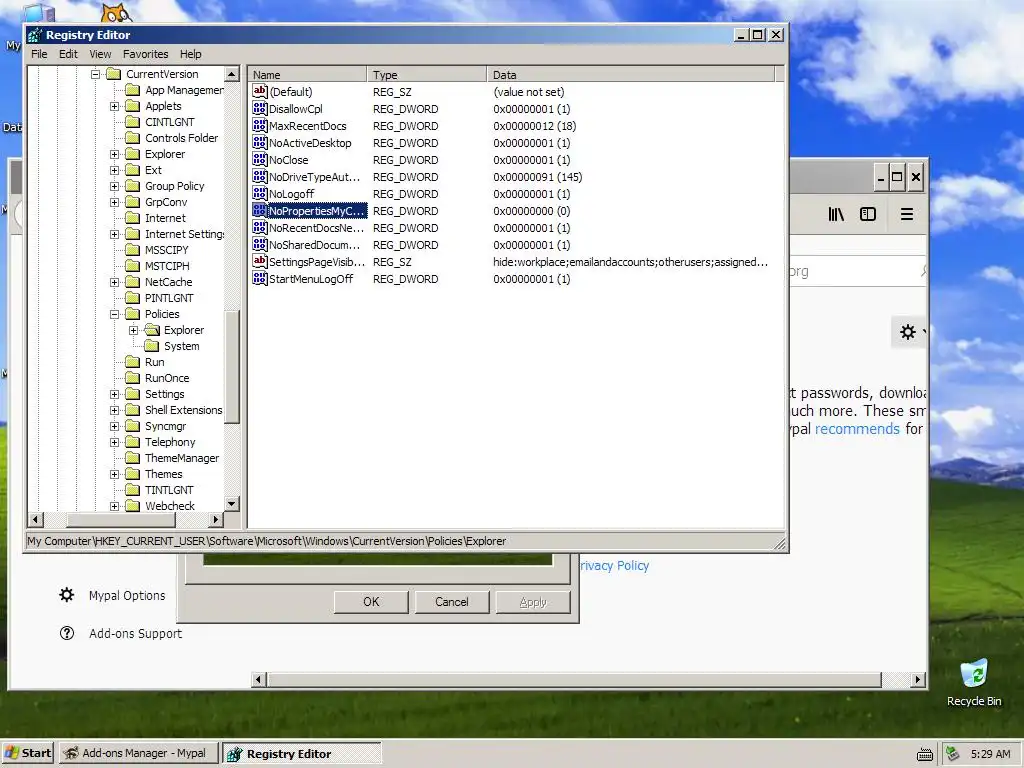This screenshot has height=768, width=1024.
Task: Click the tray icon next to clock
Action: (x=953, y=754)
